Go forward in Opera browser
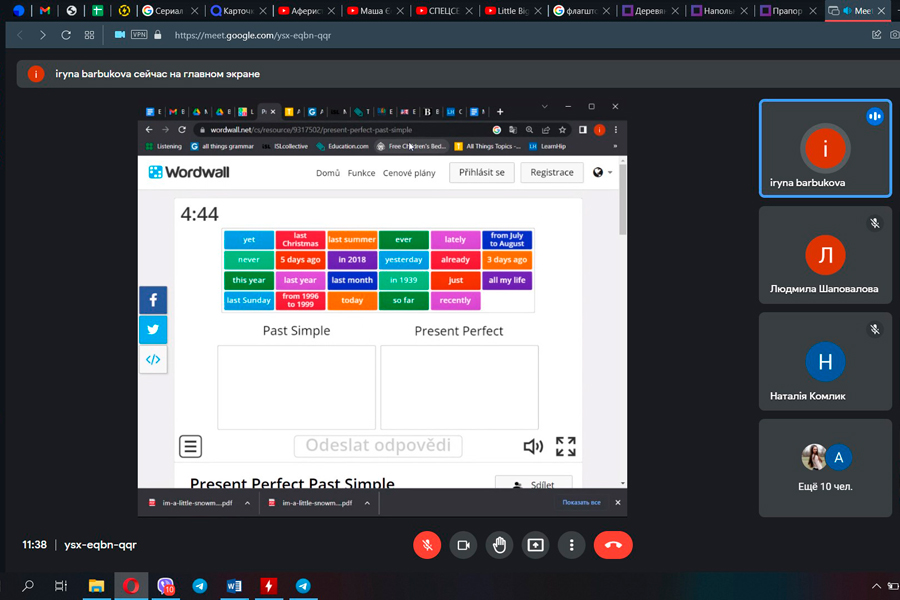This screenshot has height=600, width=900. (42, 35)
